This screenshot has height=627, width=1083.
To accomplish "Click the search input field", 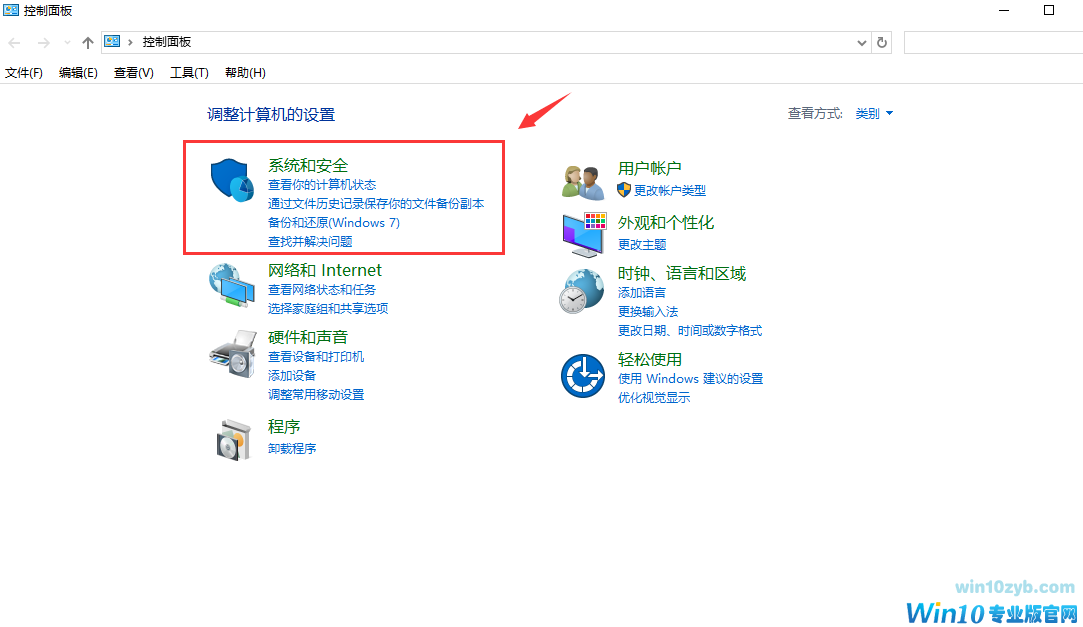I will 994,41.
